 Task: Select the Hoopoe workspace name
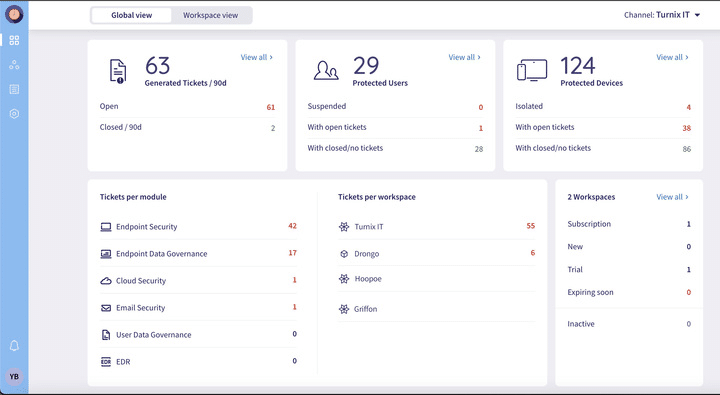pos(368,279)
